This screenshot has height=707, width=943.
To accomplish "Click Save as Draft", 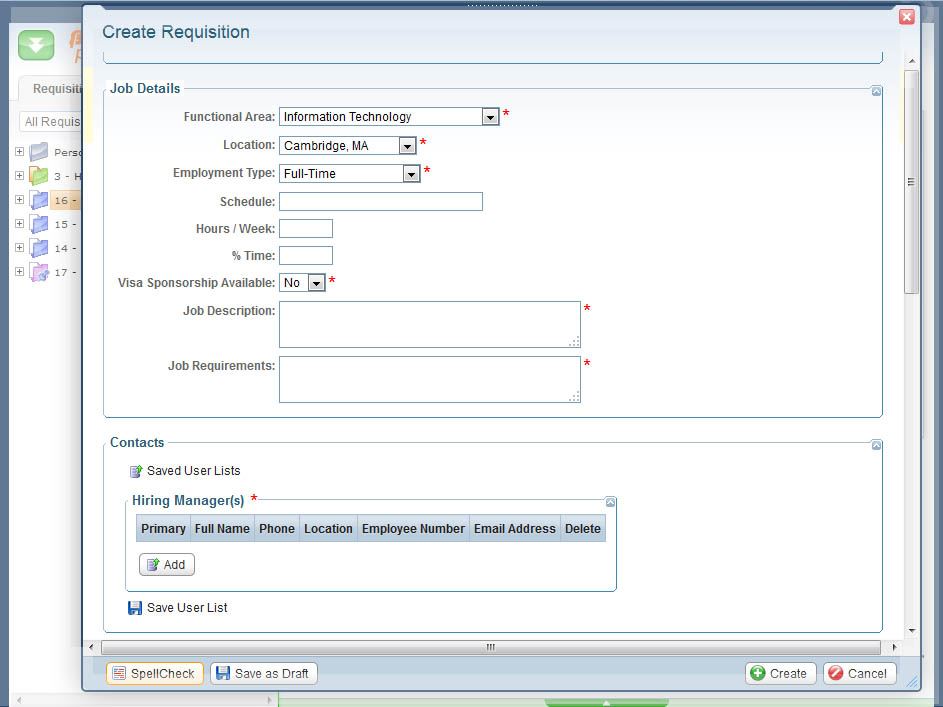I will [263, 673].
